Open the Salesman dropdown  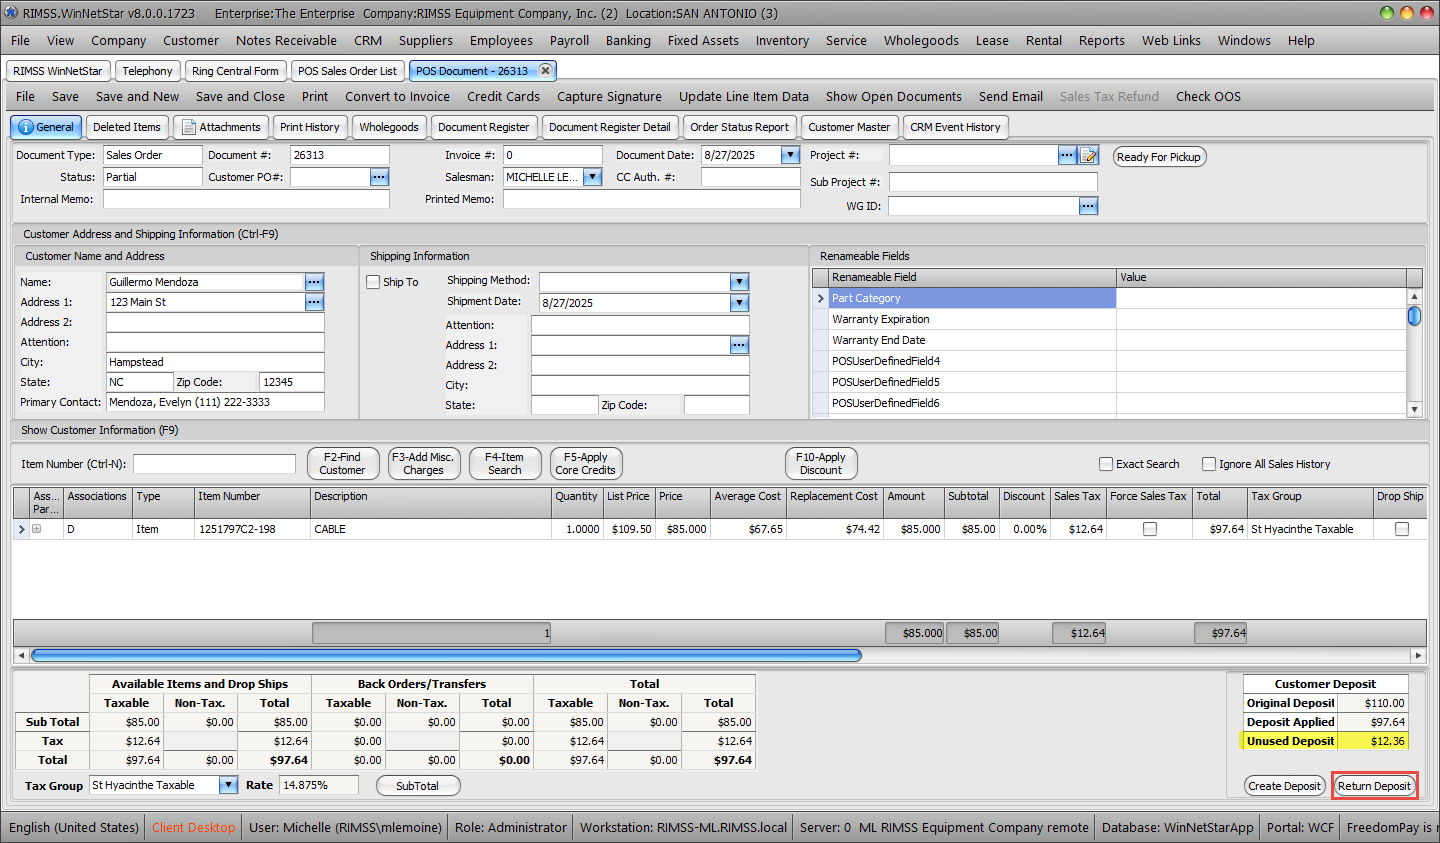point(592,177)
